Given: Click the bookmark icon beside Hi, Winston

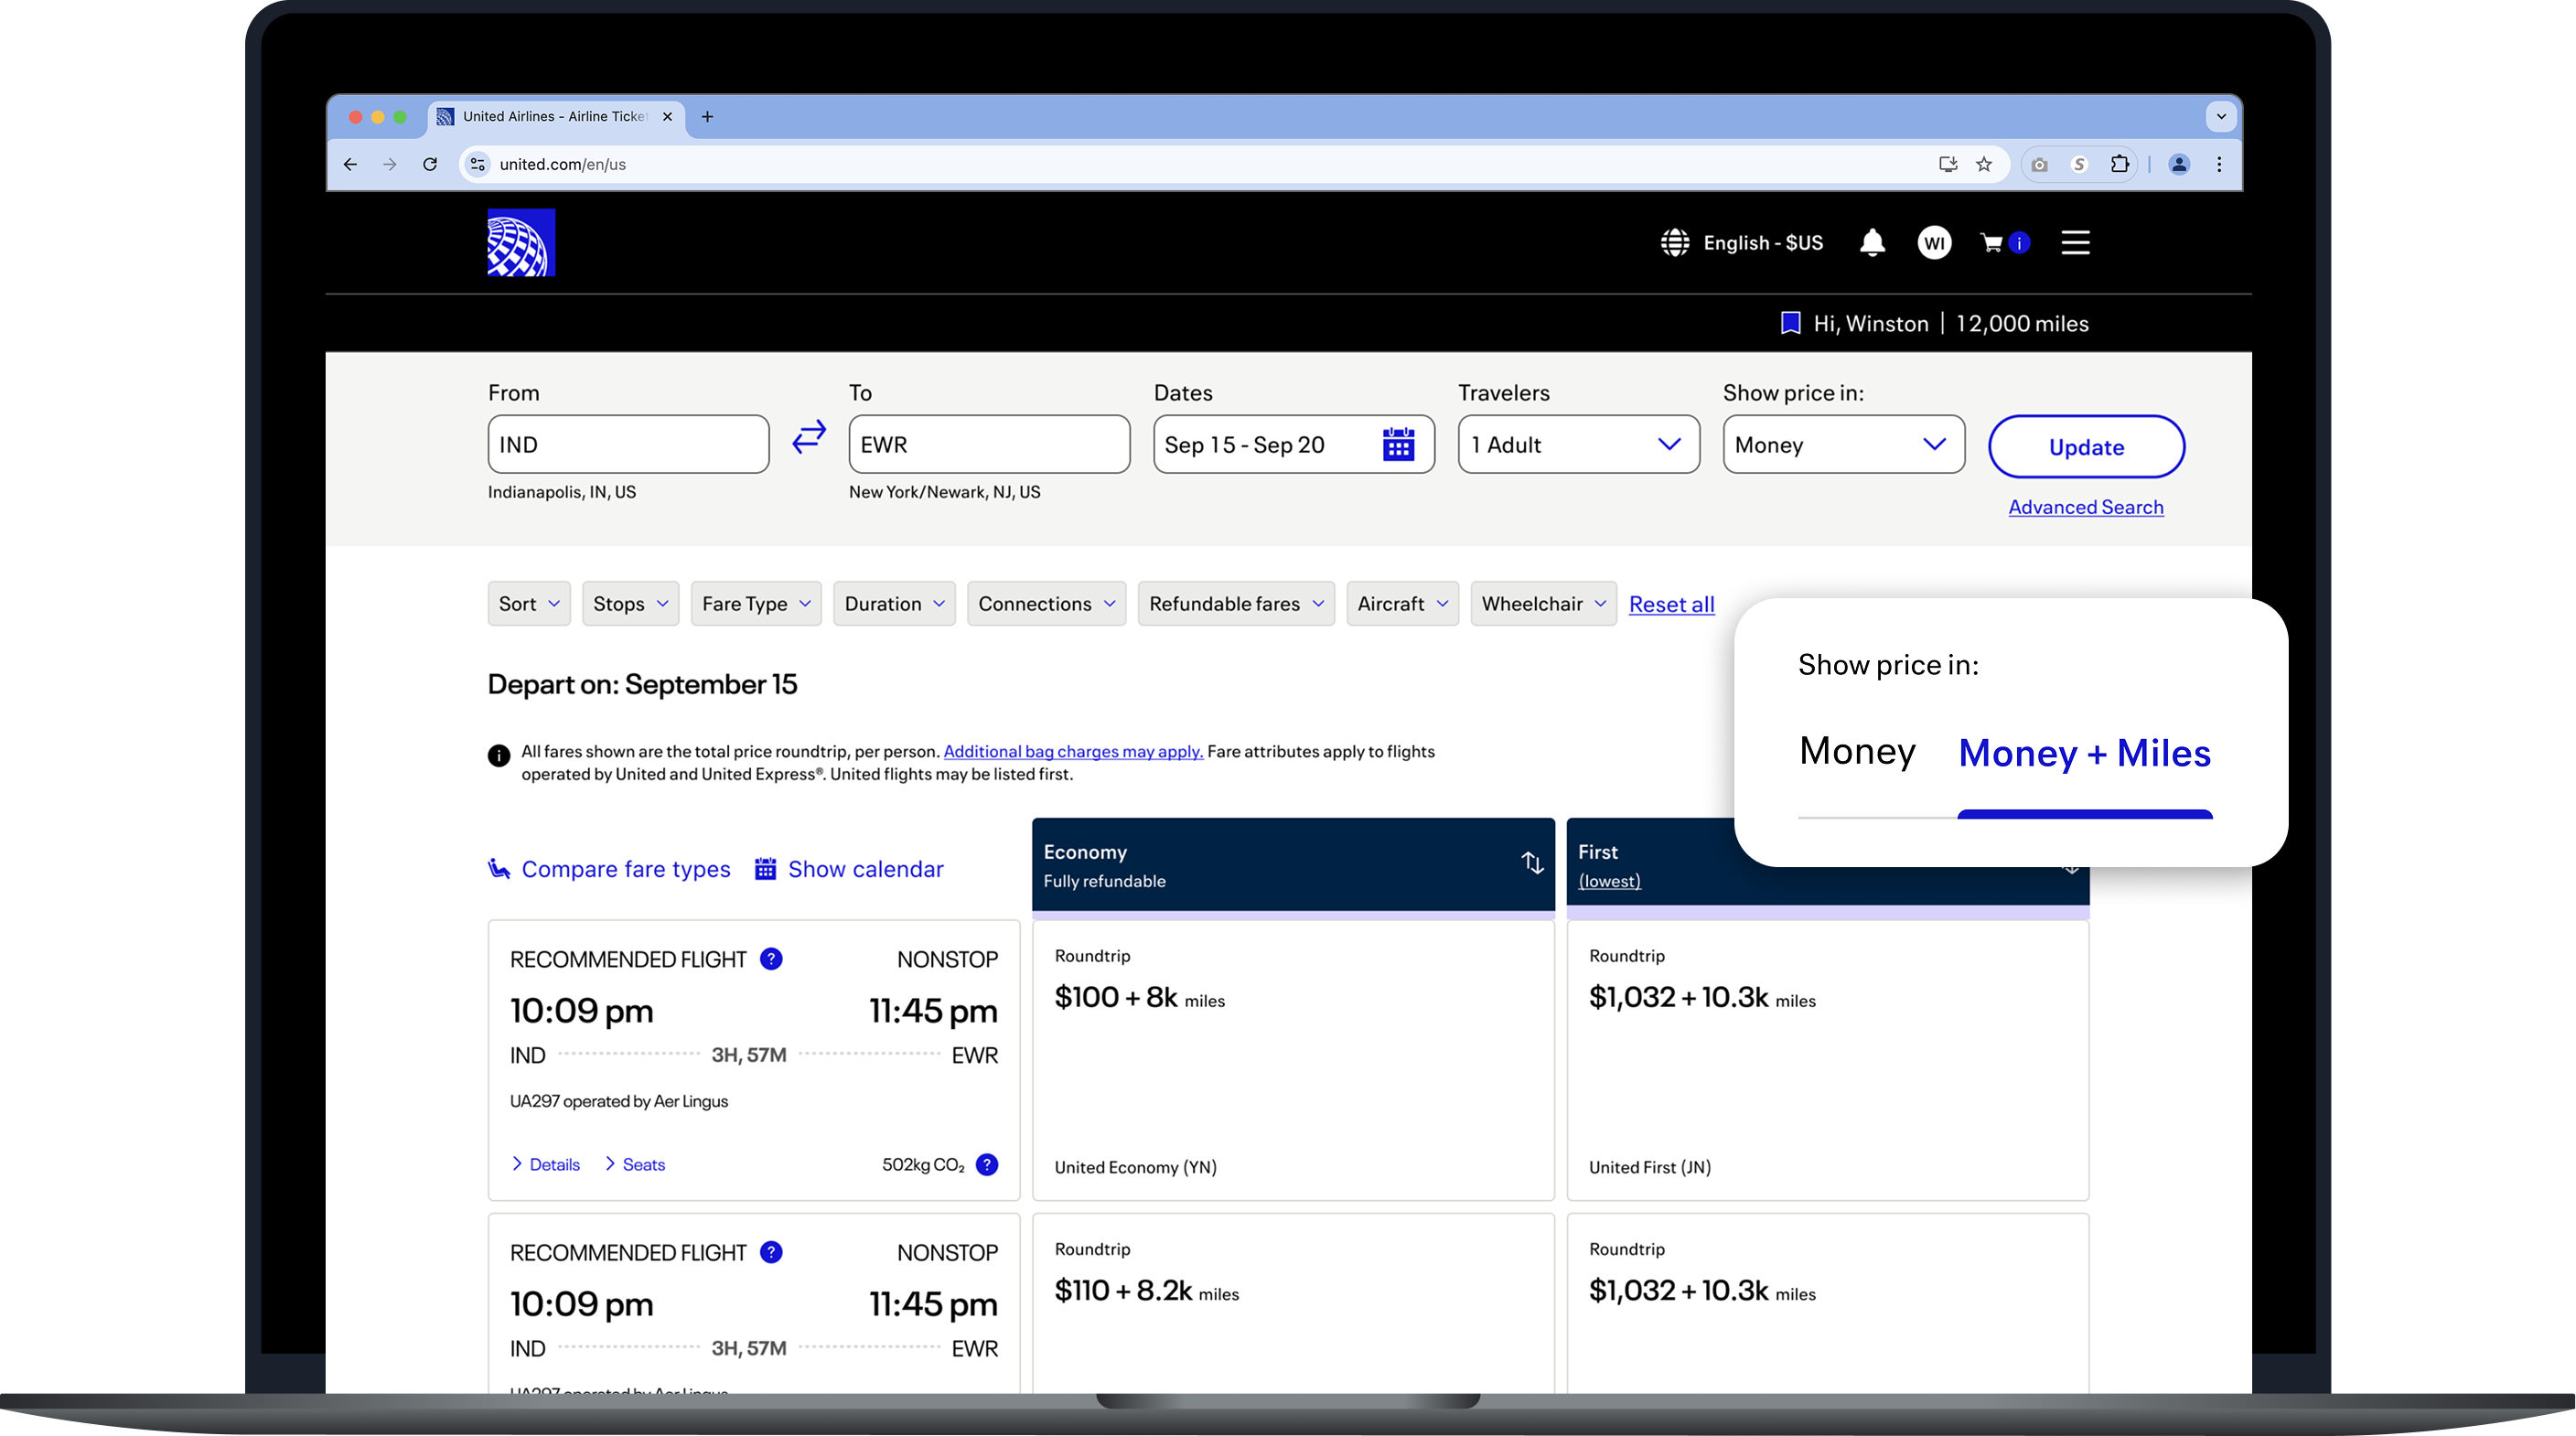Looking at the screenshot, I should click(x=1790, y=323).
